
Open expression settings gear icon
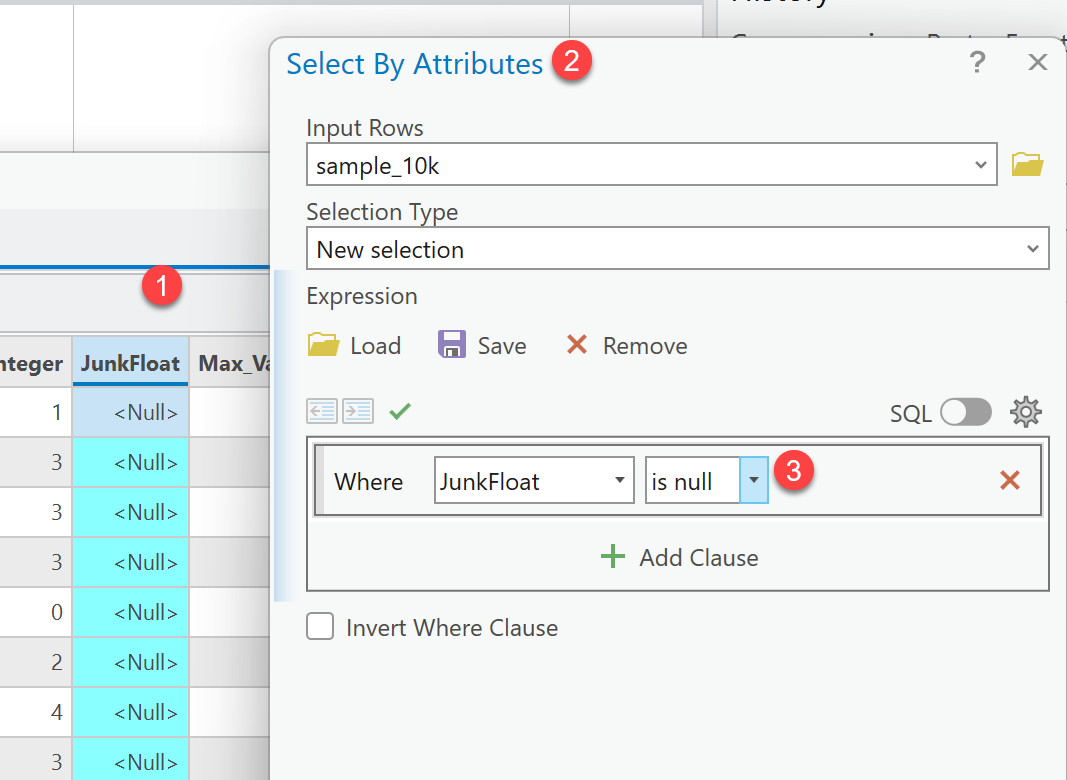1026,412
